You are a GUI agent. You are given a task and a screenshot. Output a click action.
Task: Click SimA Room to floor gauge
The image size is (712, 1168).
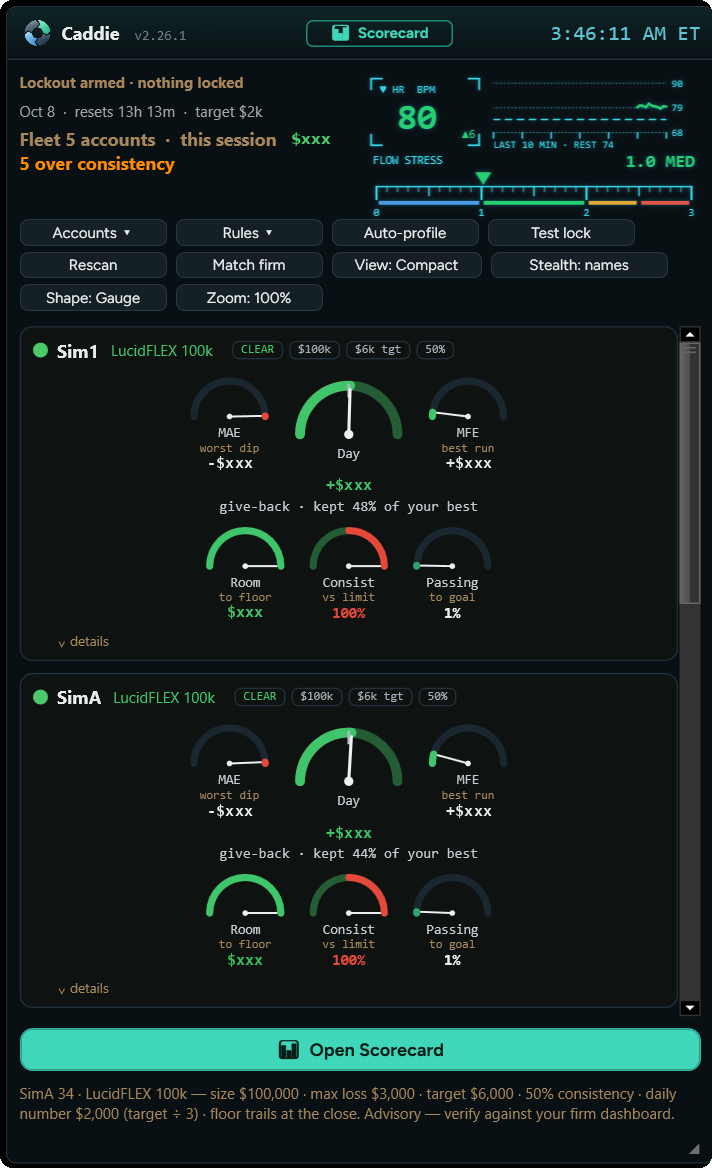click(245, 897)
